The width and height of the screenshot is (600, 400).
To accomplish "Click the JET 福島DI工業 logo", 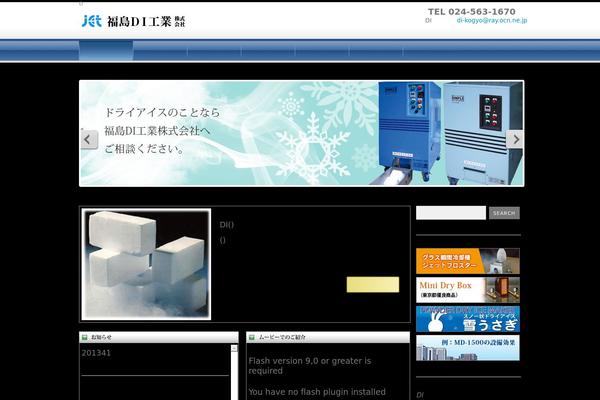I will point(134,21).
